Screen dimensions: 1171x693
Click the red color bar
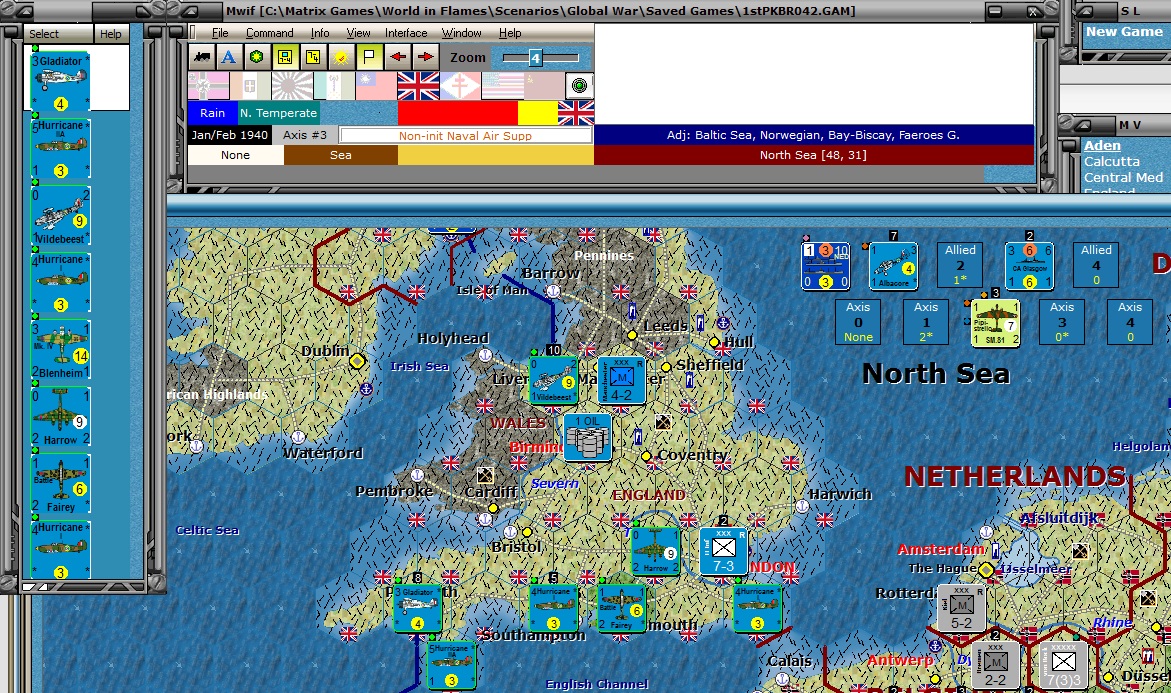tap(457, 113)
